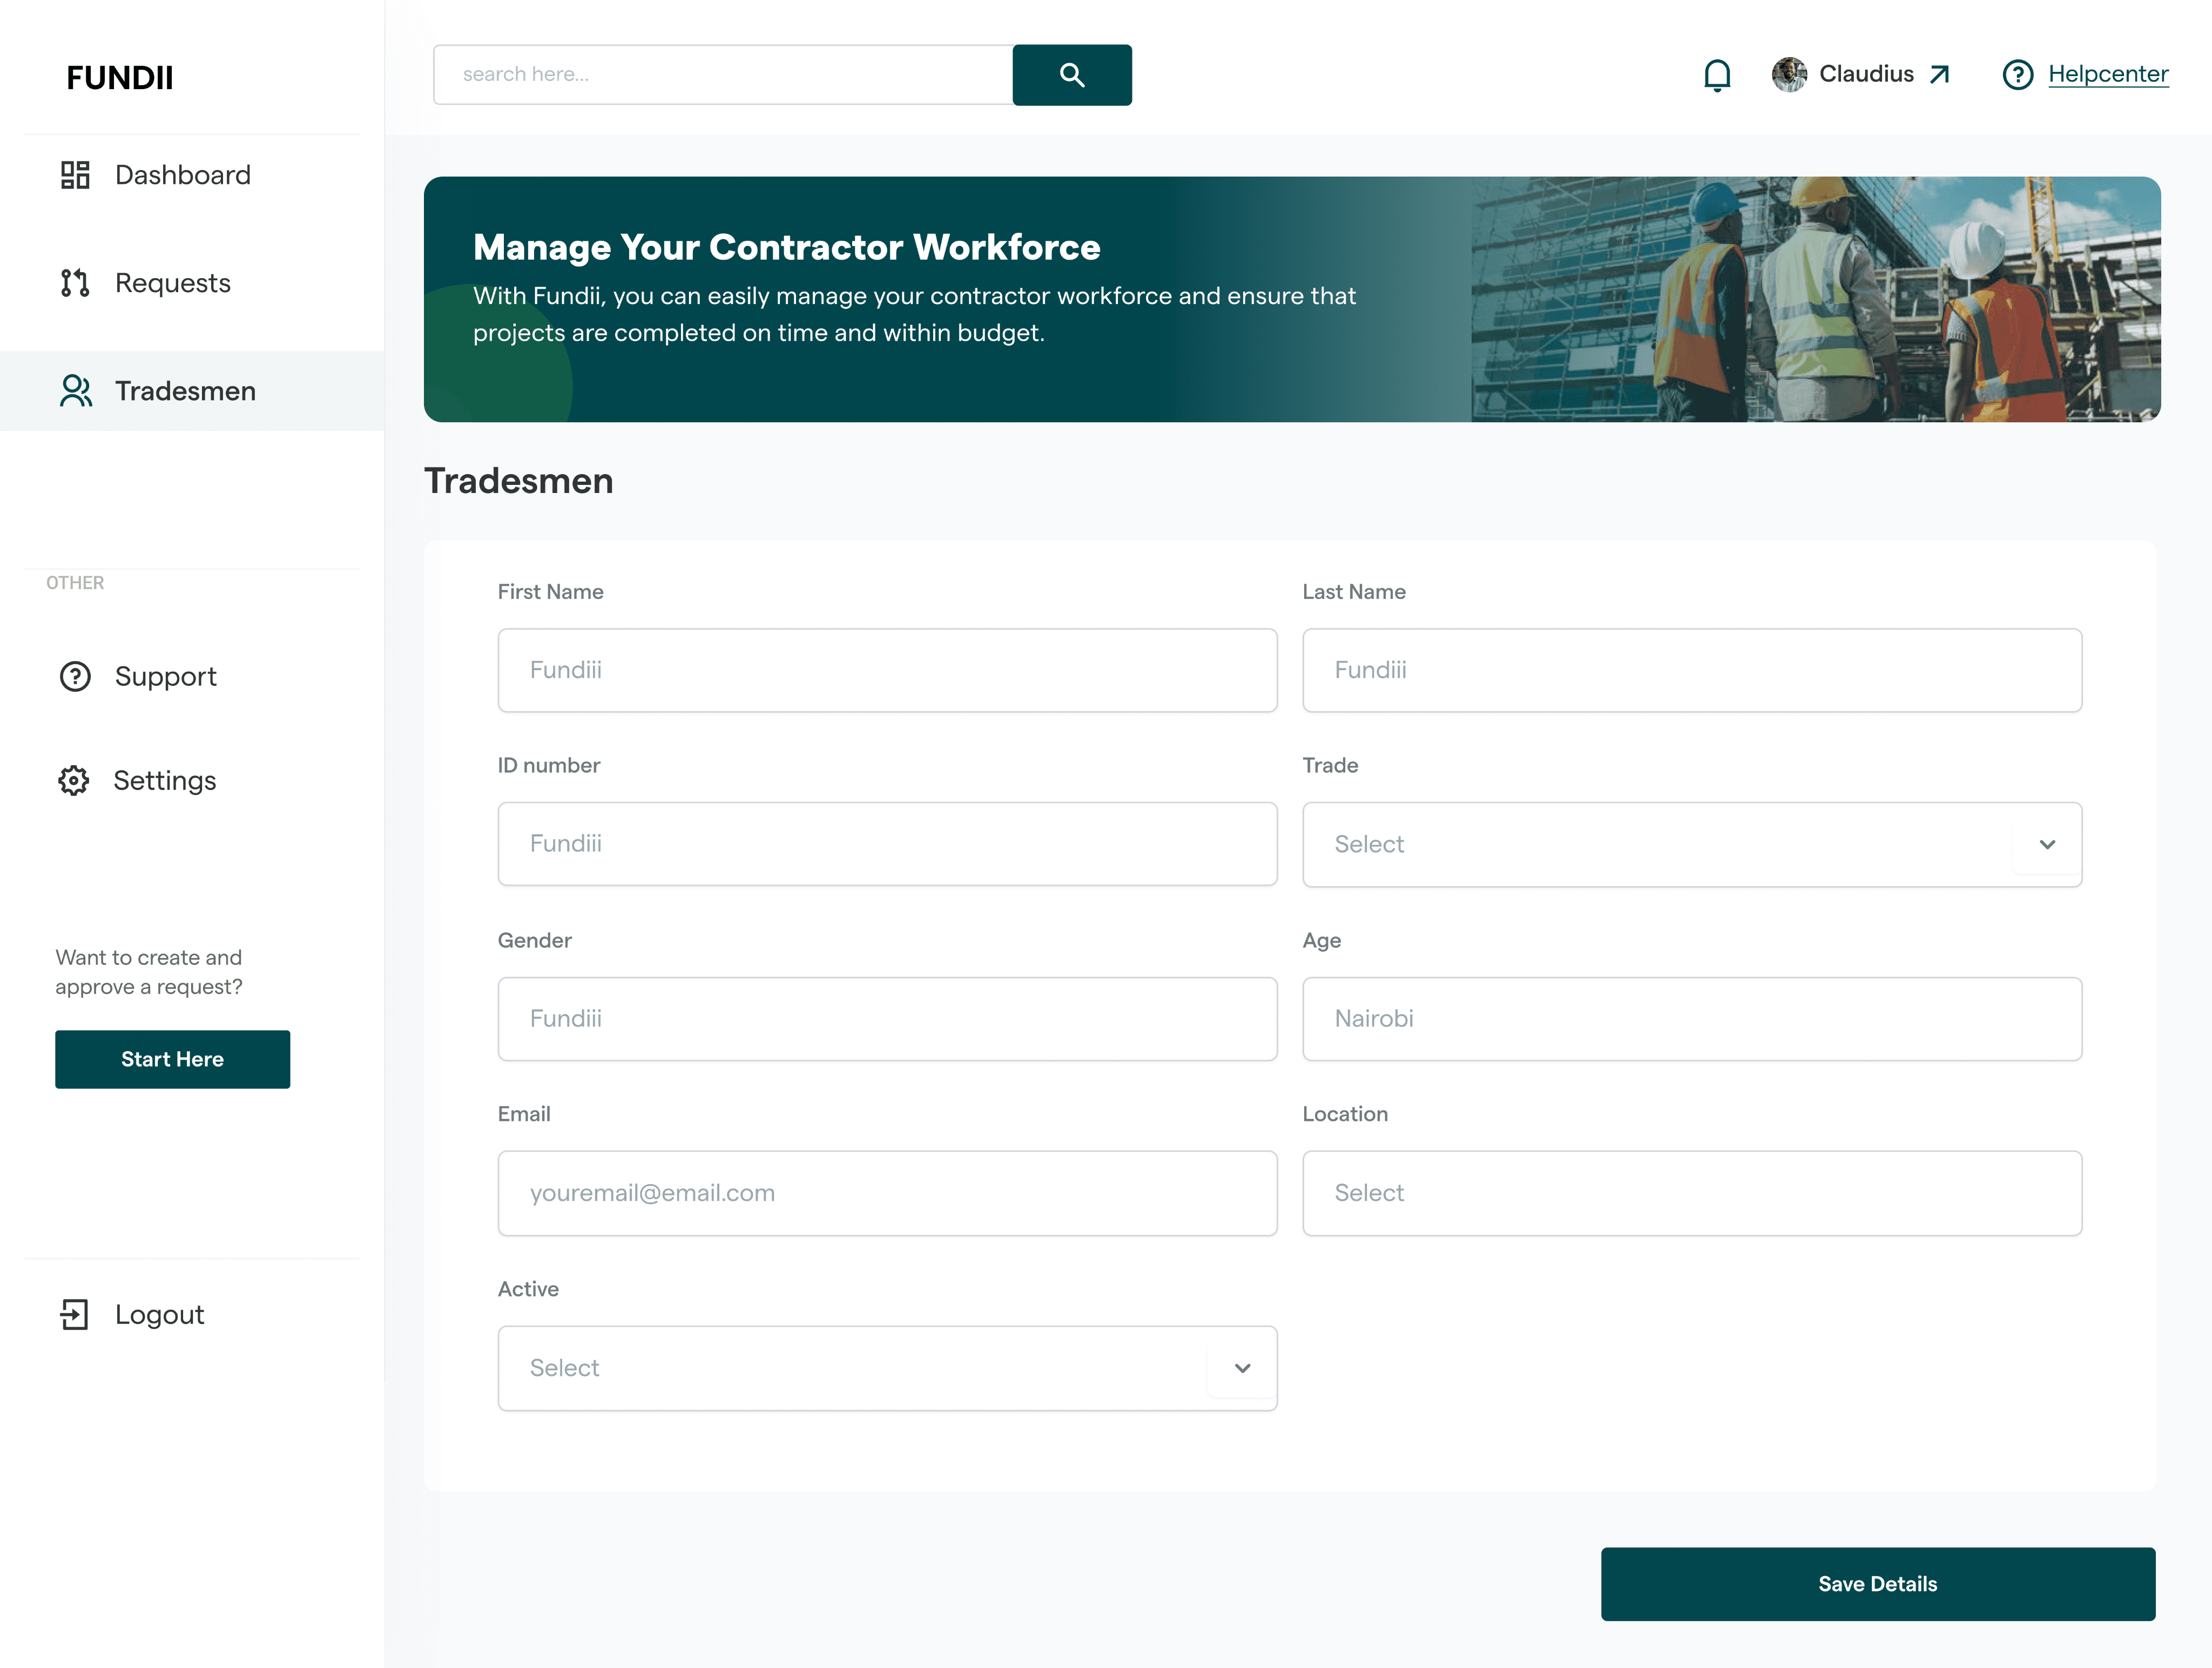Click the Active field label
This screenshot has height=1668, width=2212.
coord(528,1289)
